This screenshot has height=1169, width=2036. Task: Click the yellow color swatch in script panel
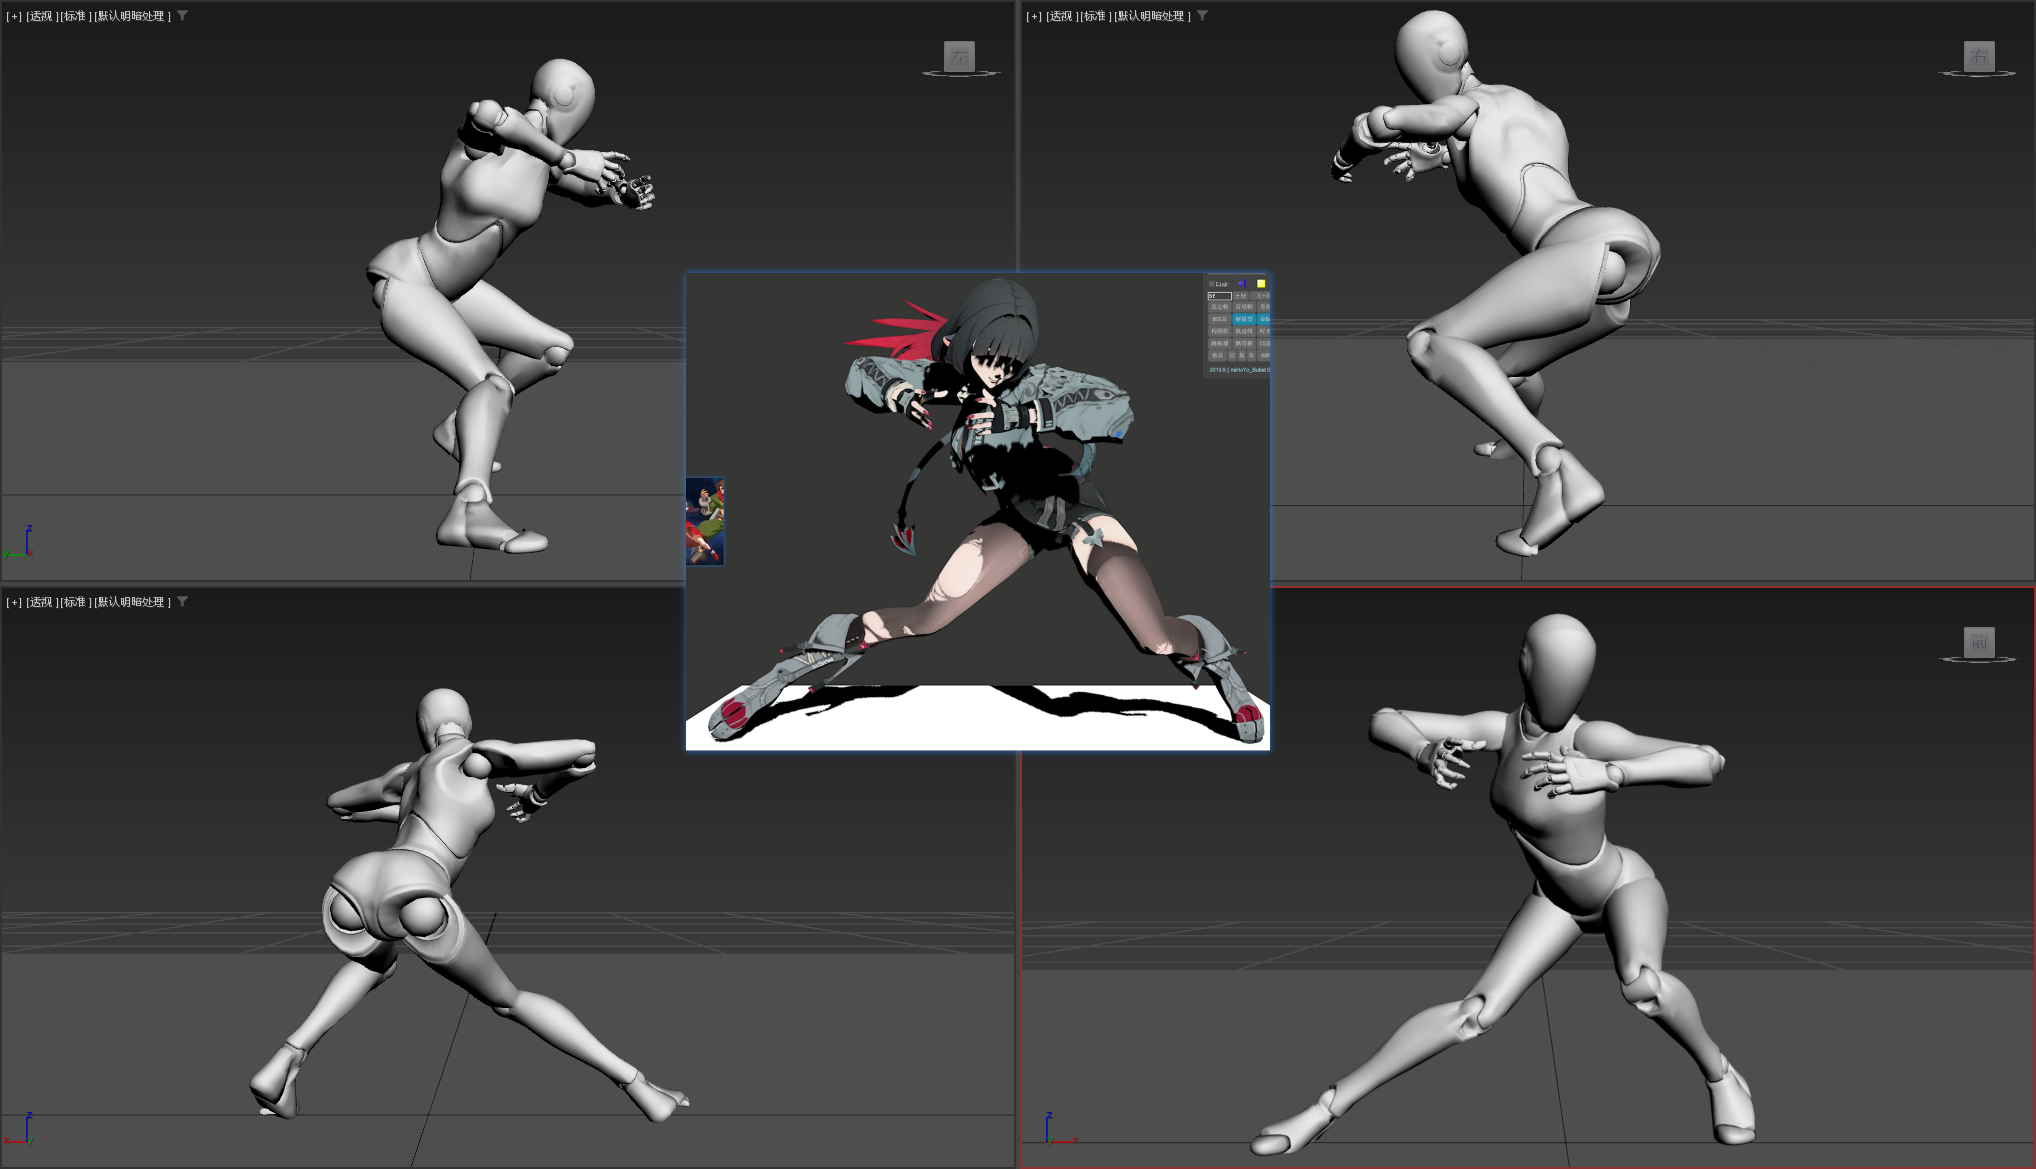pos(1261,284)
